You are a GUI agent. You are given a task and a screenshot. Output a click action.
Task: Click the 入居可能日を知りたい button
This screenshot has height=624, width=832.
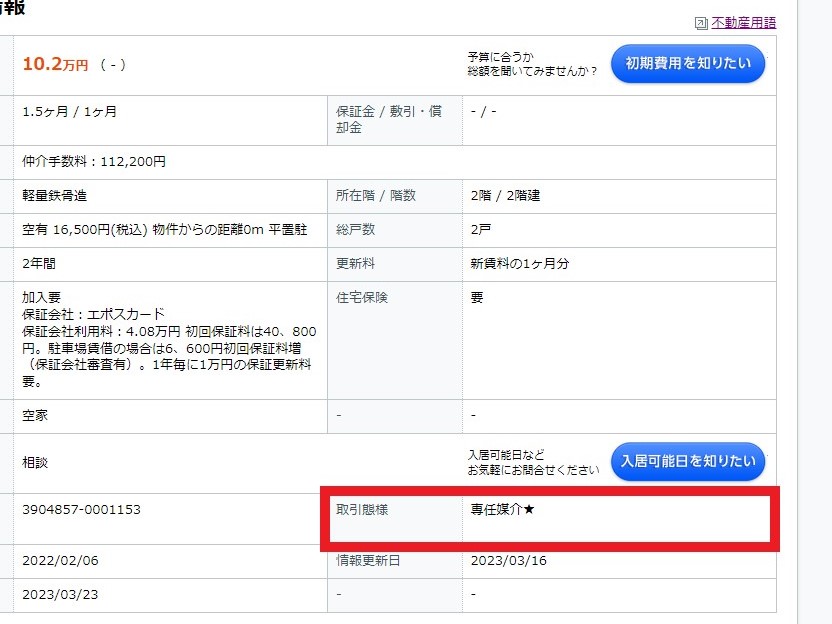[688, 461]
